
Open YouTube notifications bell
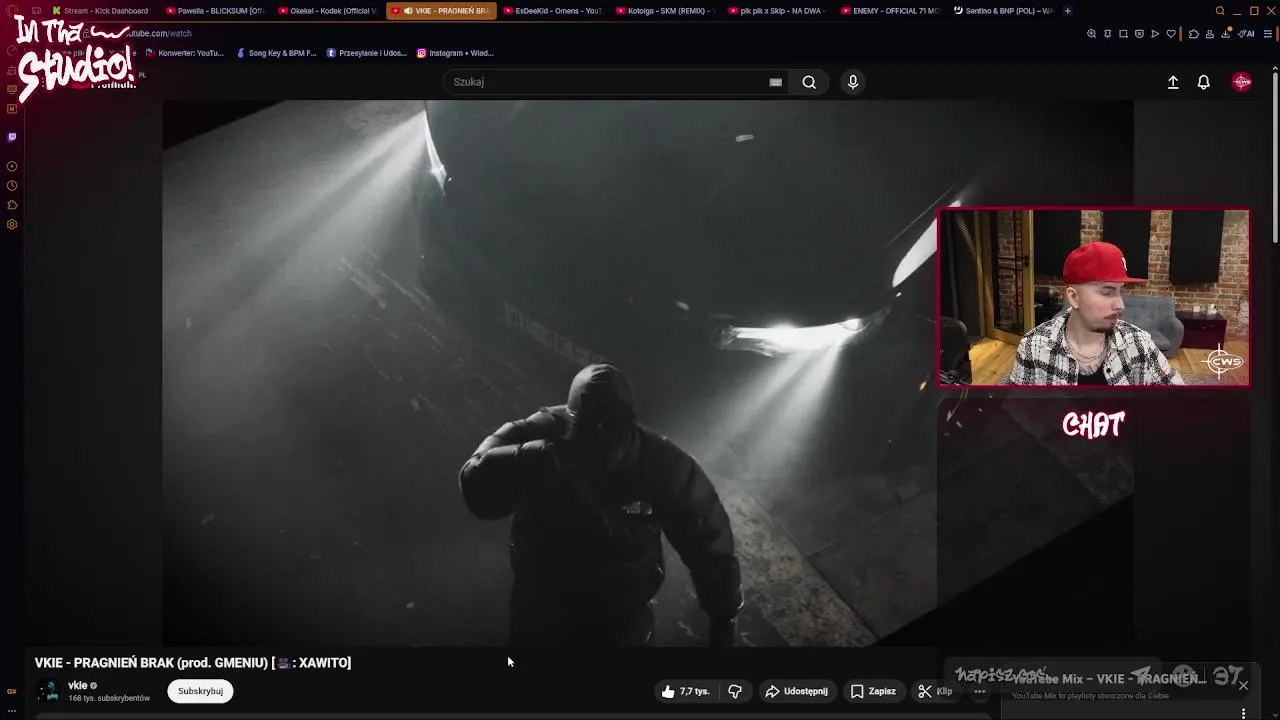(1204, 82)
